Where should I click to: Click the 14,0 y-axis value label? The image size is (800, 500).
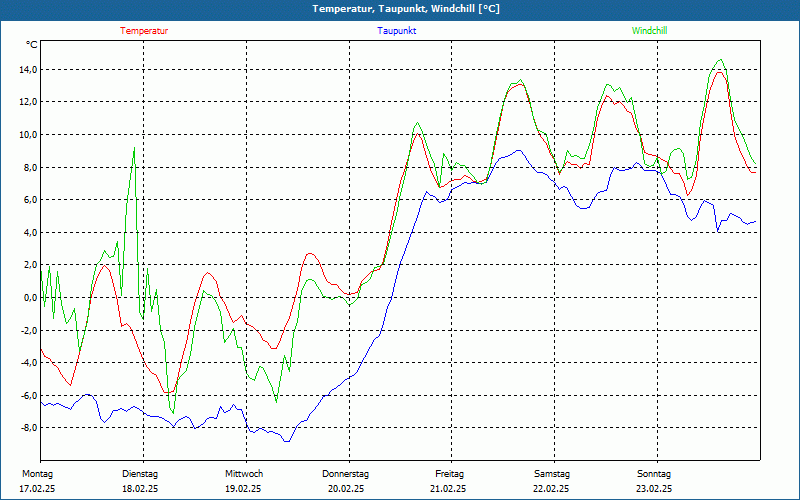click(28, 69)
